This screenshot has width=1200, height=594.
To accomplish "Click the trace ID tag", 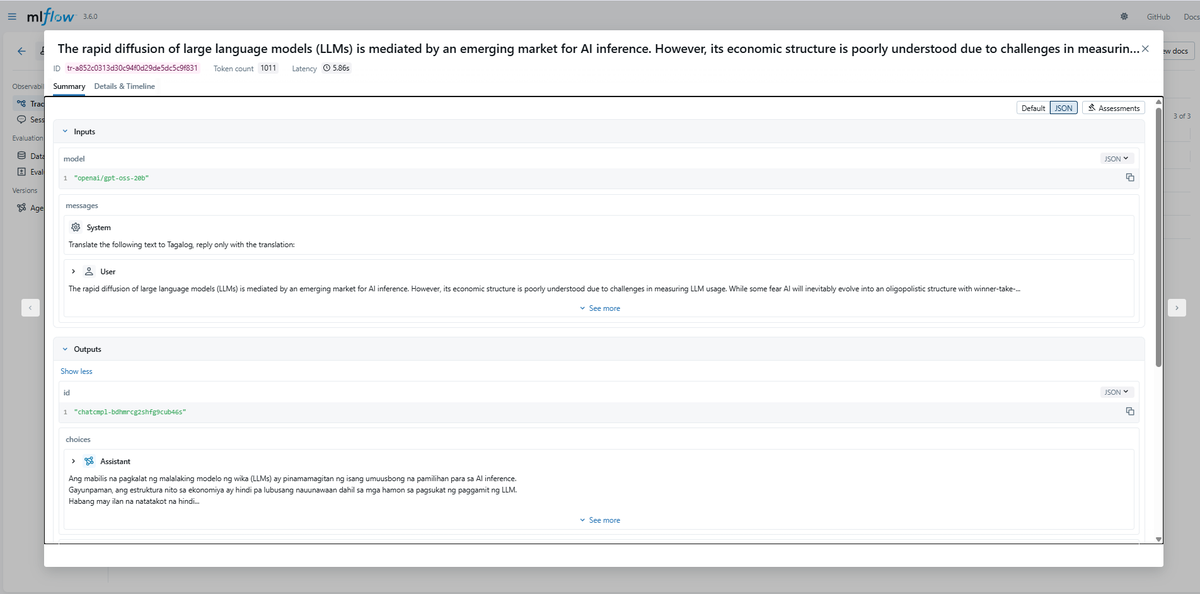I will (x=132, y=68).
